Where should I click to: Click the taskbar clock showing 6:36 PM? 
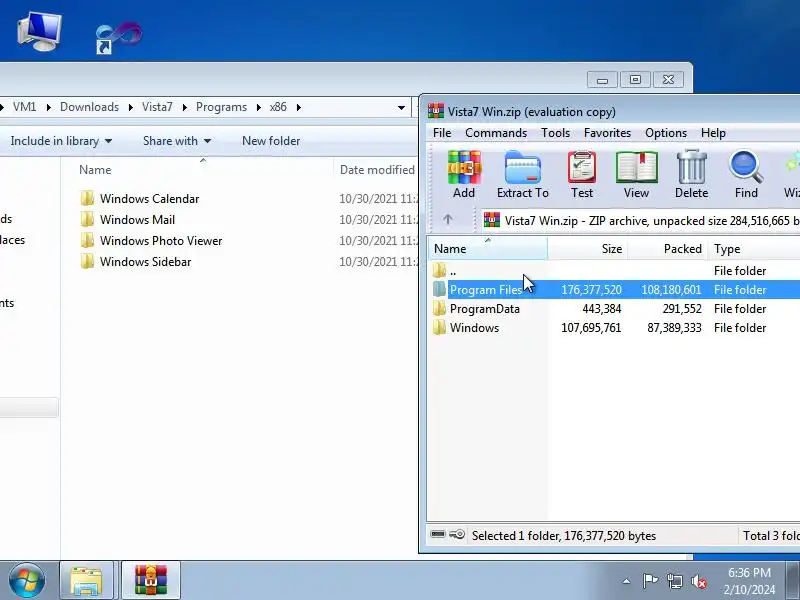749,581
